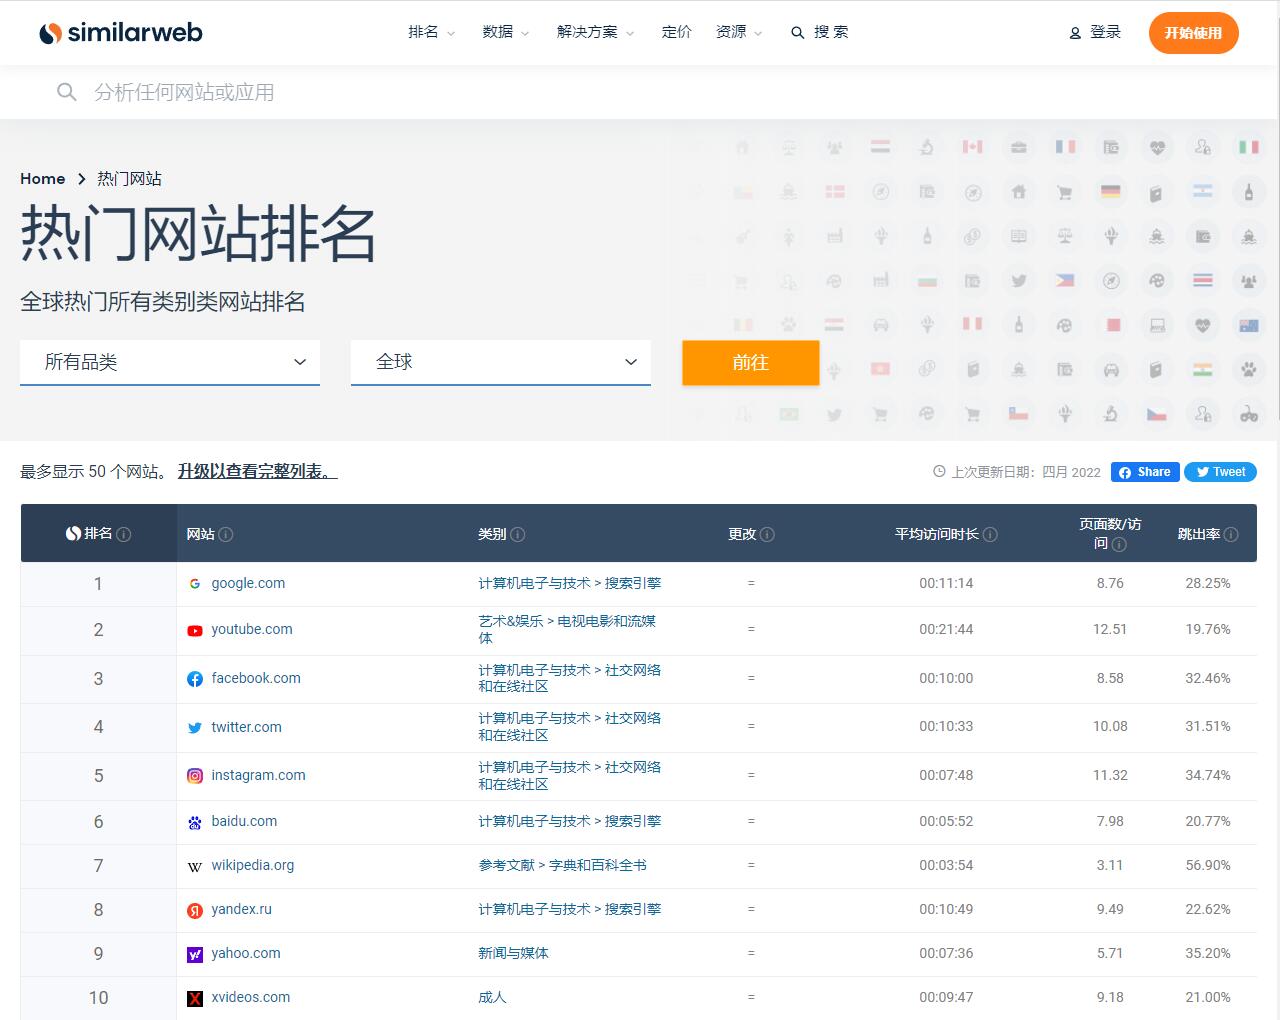The height and width of the screenshot is (1020, 1280).
Task: Click the search magnifier icon in navbar
Action: (x=797, y=33)
